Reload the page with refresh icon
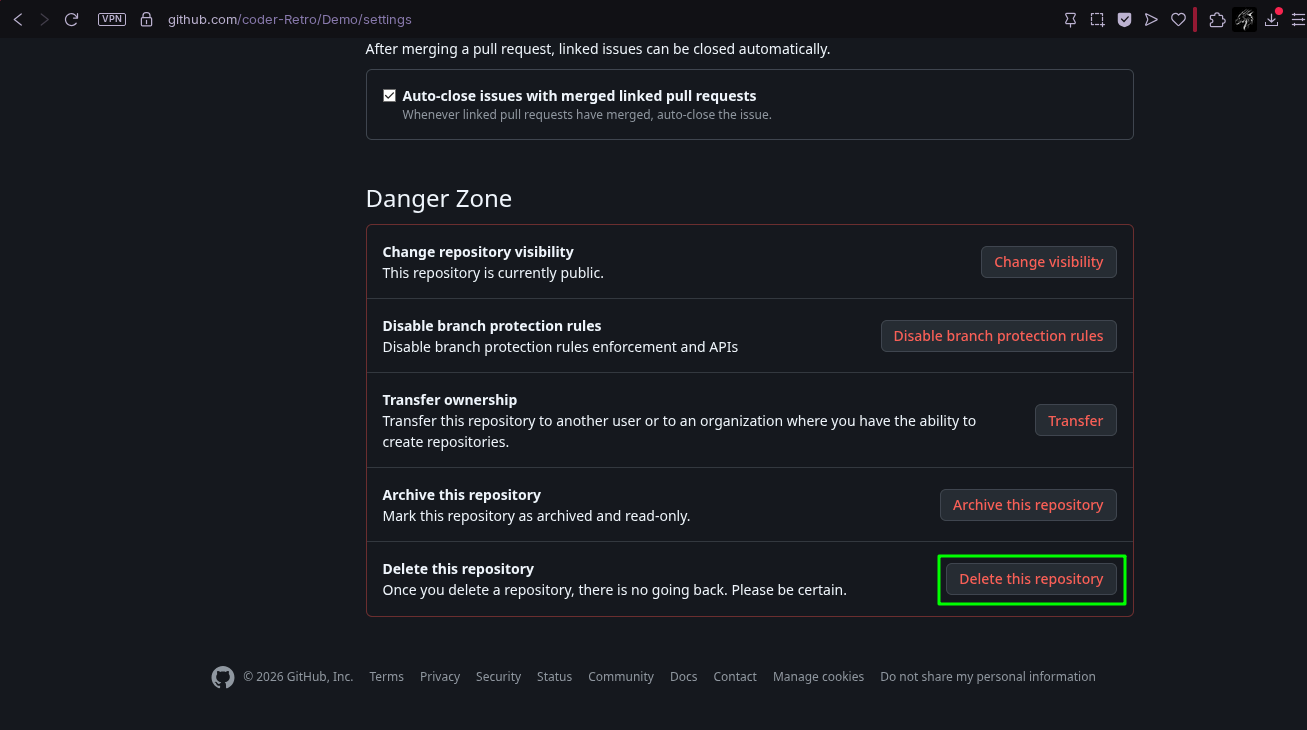The image size is (1307, 730). (71, 19)
